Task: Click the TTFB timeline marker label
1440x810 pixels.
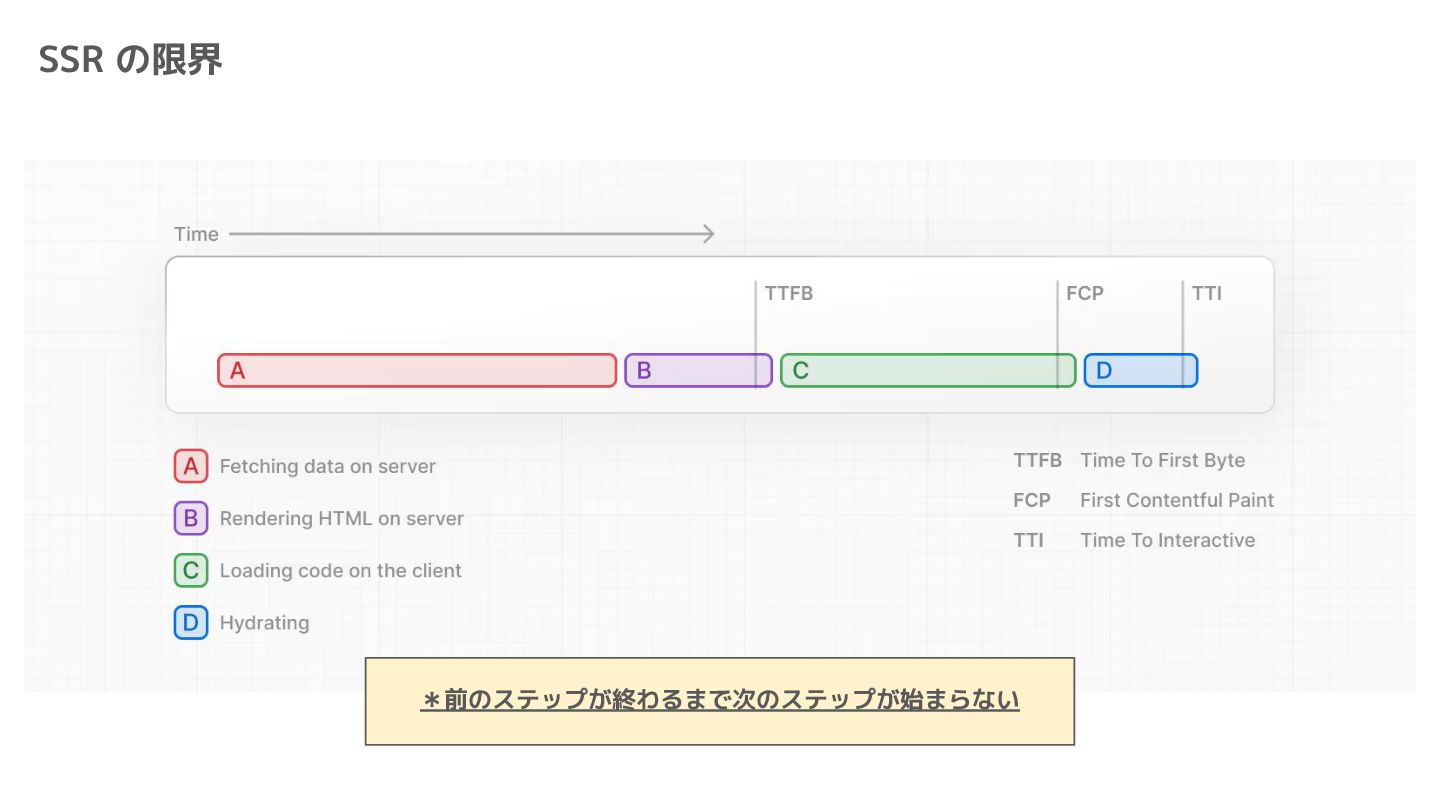Action: [x=789, y=294]
